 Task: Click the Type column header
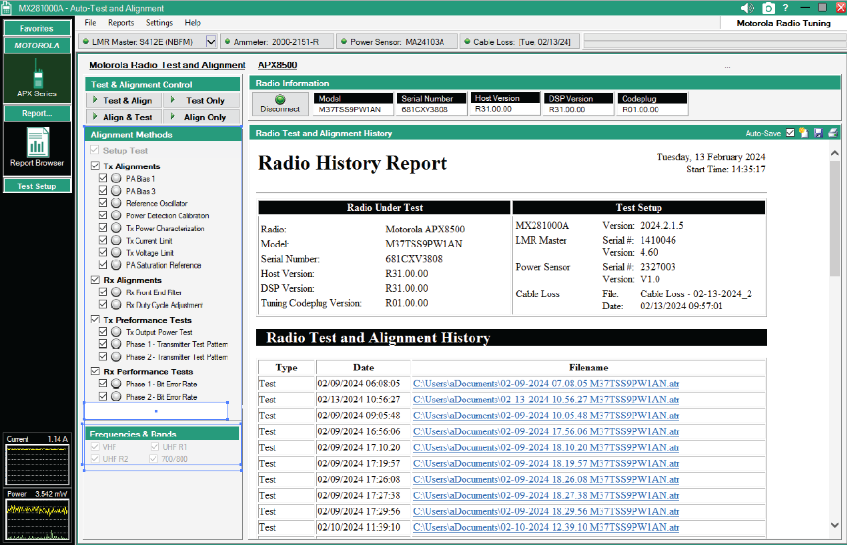(286, 368)
